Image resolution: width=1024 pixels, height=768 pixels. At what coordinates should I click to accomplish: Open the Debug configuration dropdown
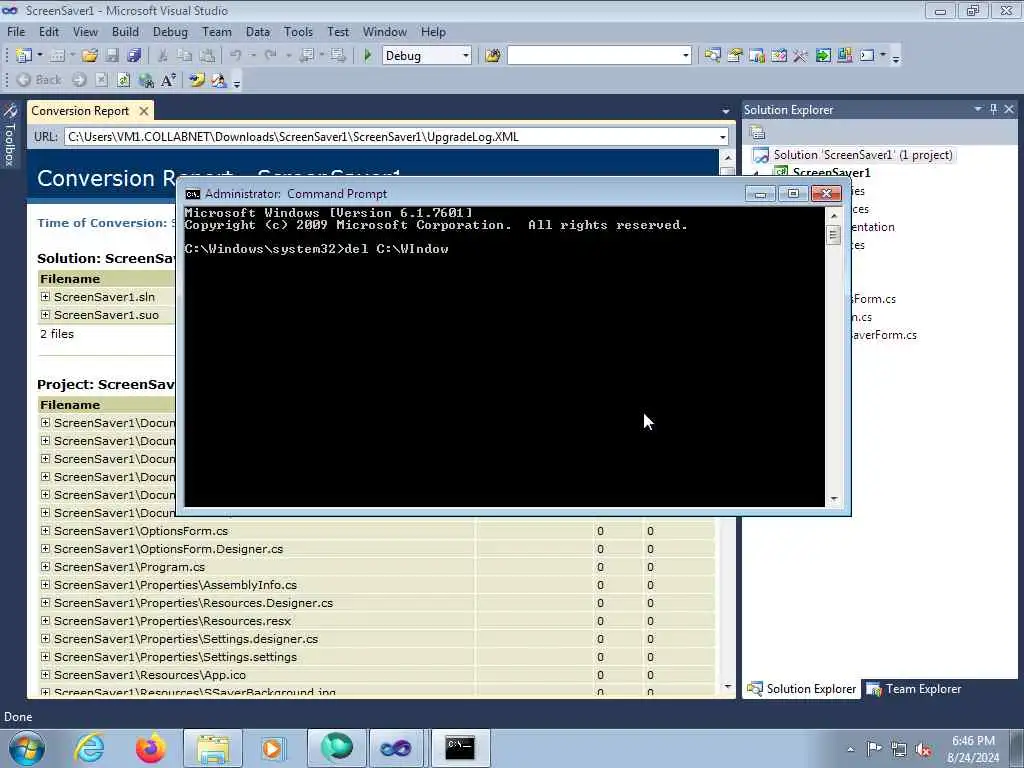(x=466, y=56)
